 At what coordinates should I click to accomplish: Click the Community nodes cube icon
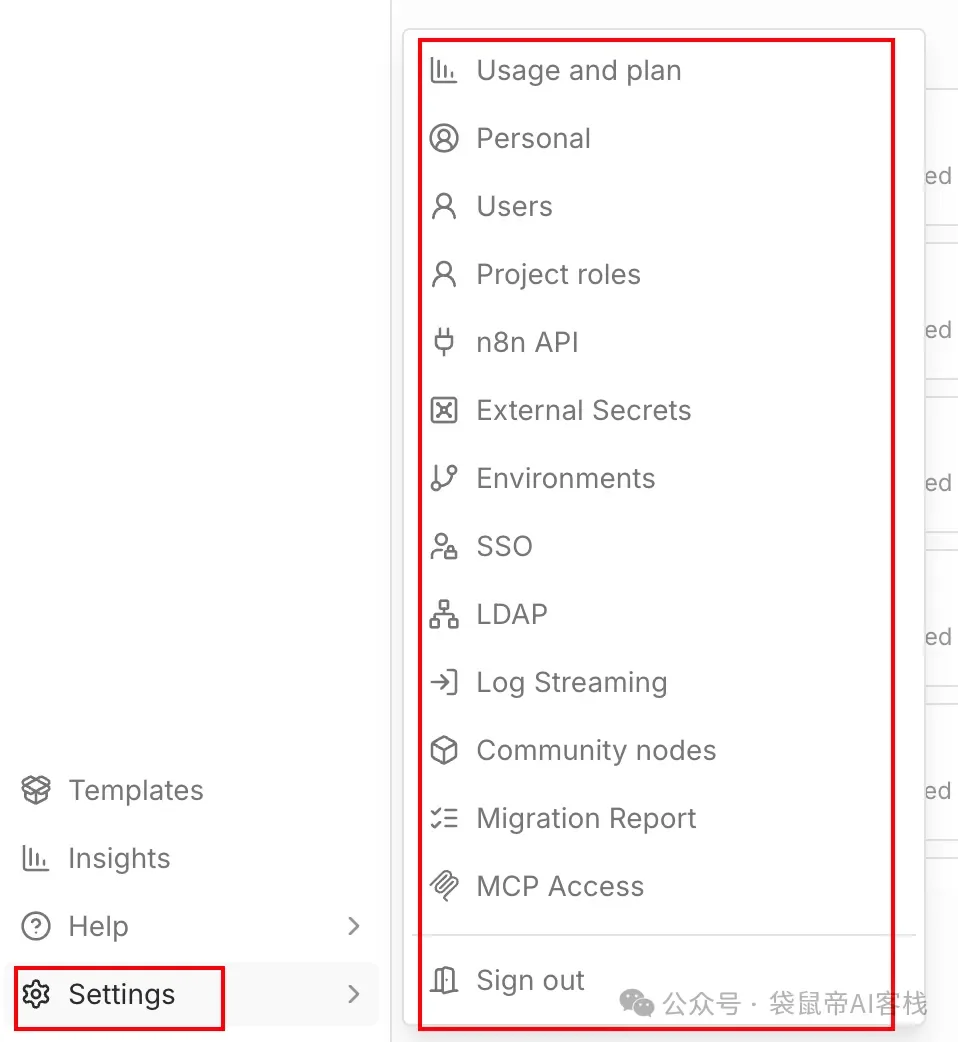[x=444, y=751]
